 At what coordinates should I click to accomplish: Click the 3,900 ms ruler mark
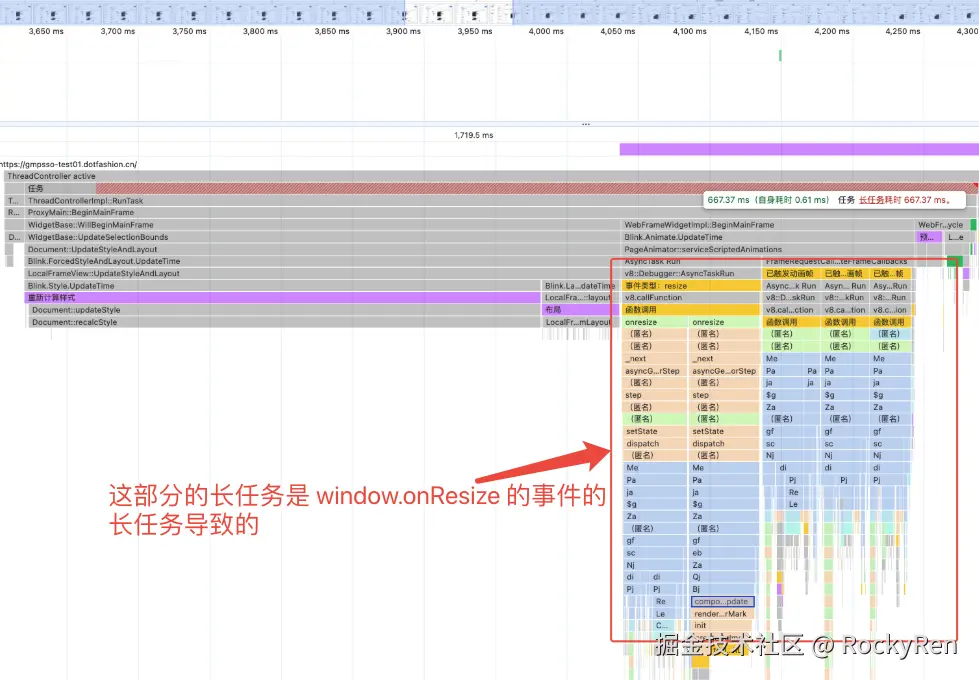(403, 31)
